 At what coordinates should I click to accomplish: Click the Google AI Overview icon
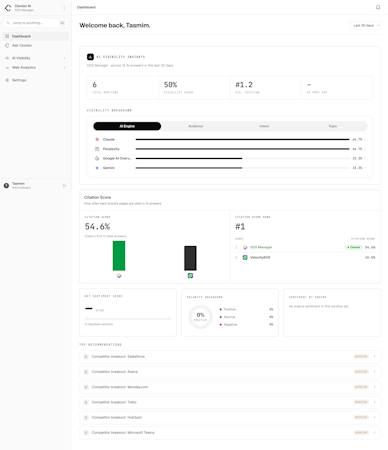[97, 158]
